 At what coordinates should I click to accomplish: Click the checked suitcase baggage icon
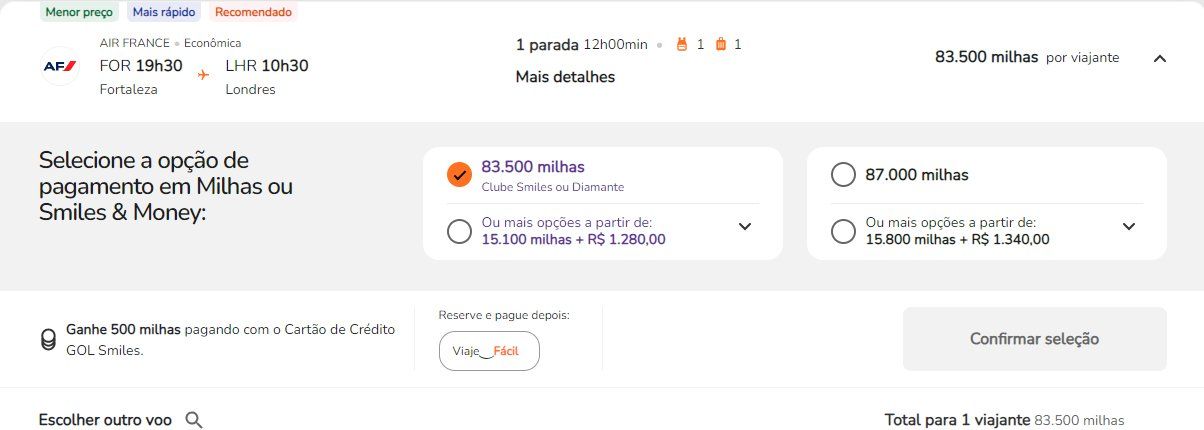pyautogui.click(x=721, y=44)
